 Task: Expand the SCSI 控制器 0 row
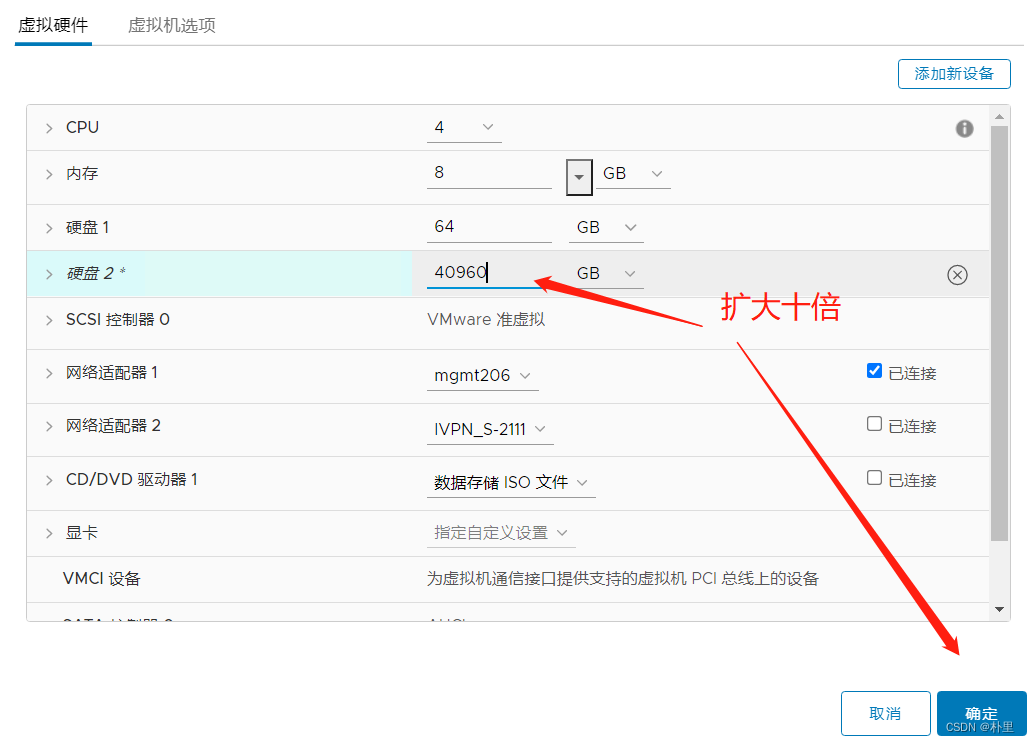pos(49,320)
